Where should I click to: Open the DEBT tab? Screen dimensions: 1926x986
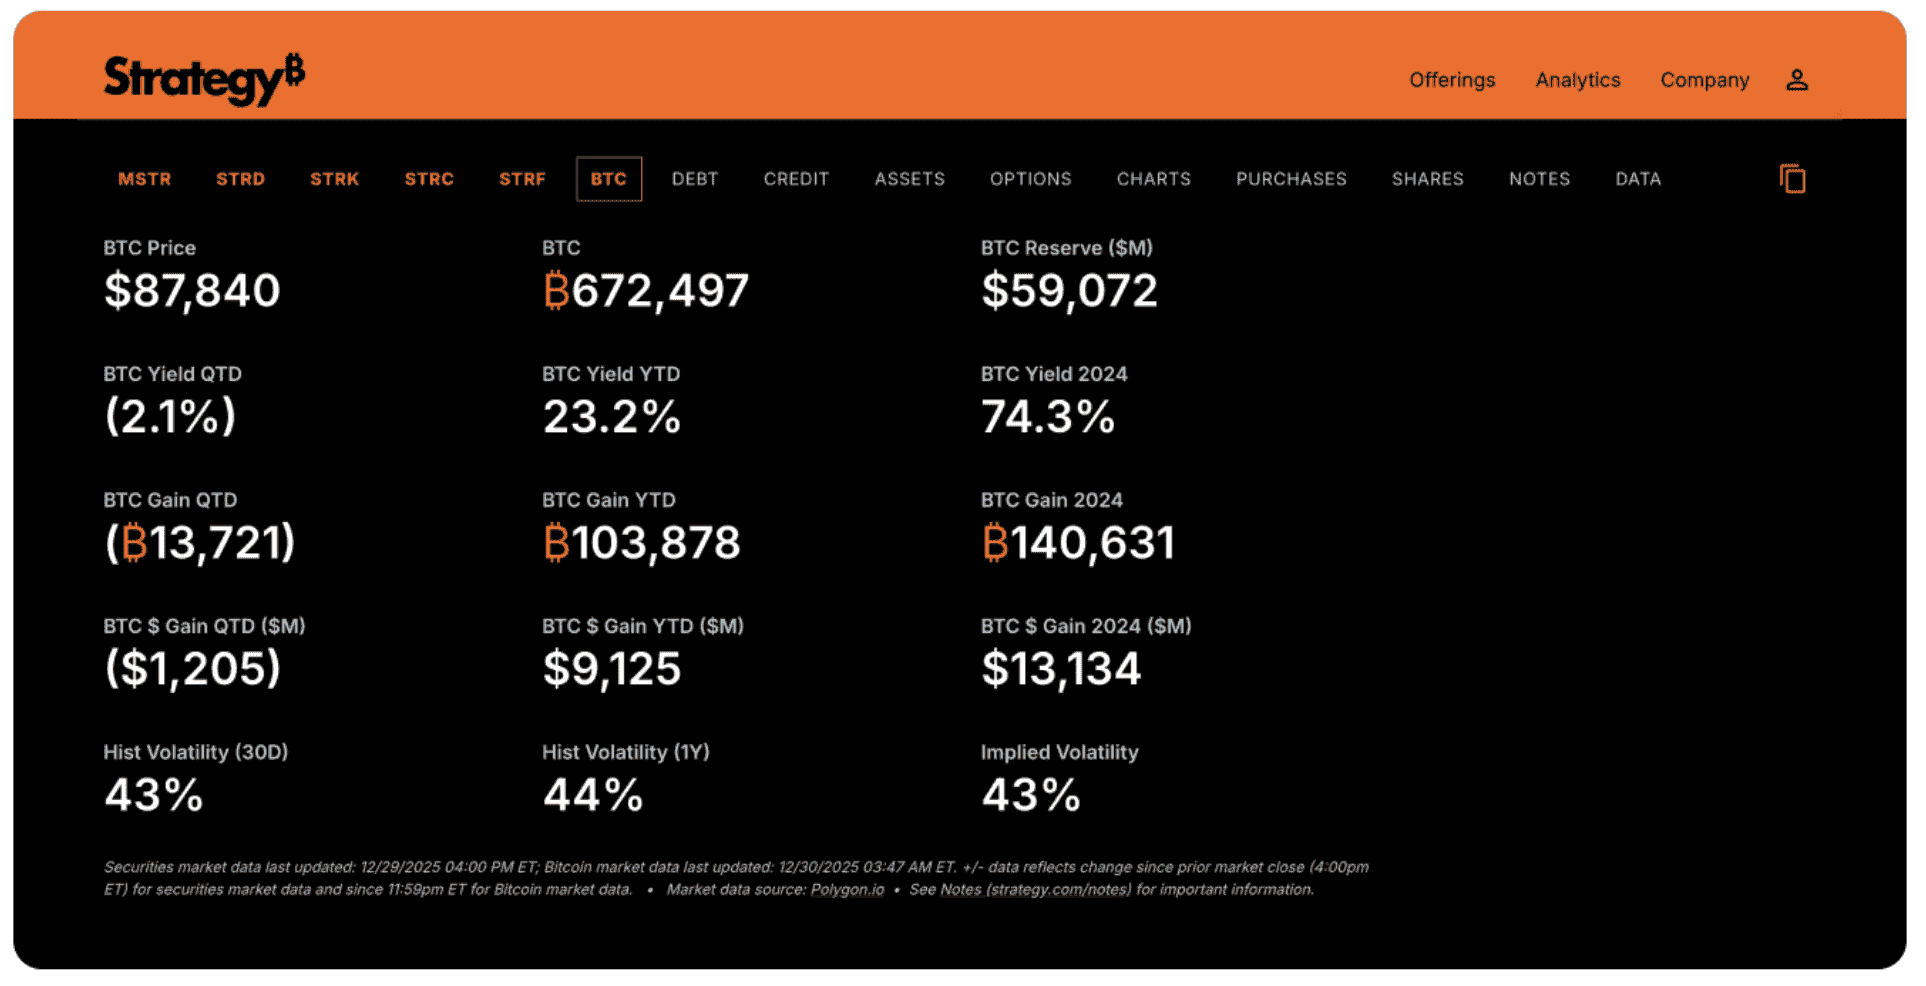click(x=695, y=179)
